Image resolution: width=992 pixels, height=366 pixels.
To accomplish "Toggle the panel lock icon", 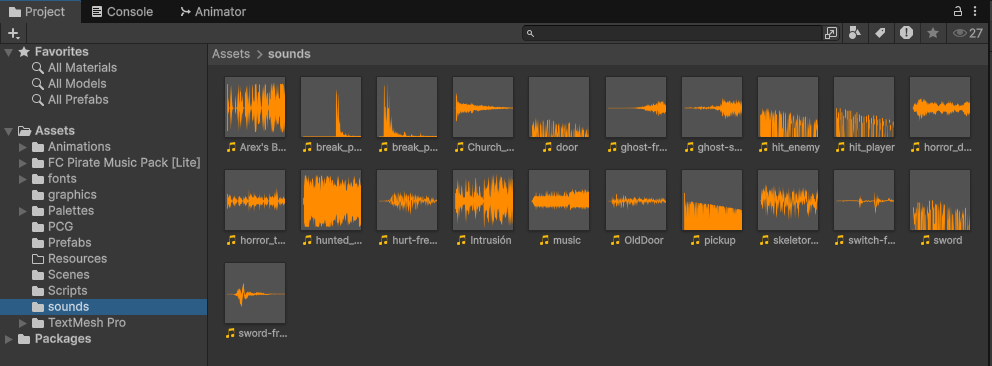I will click(958, 11).
